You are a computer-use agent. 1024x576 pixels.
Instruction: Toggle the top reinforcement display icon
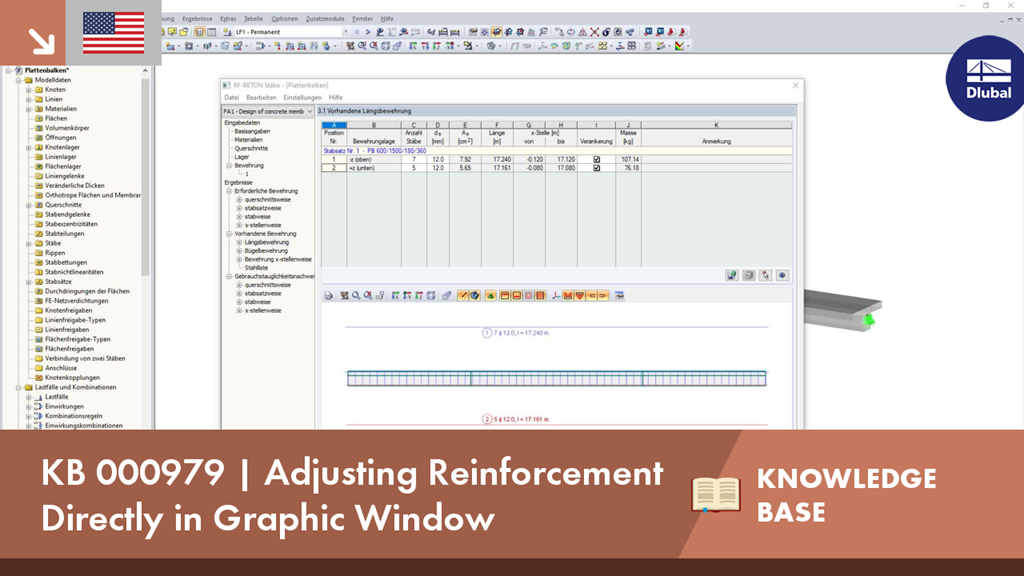[x=505, y=296]
